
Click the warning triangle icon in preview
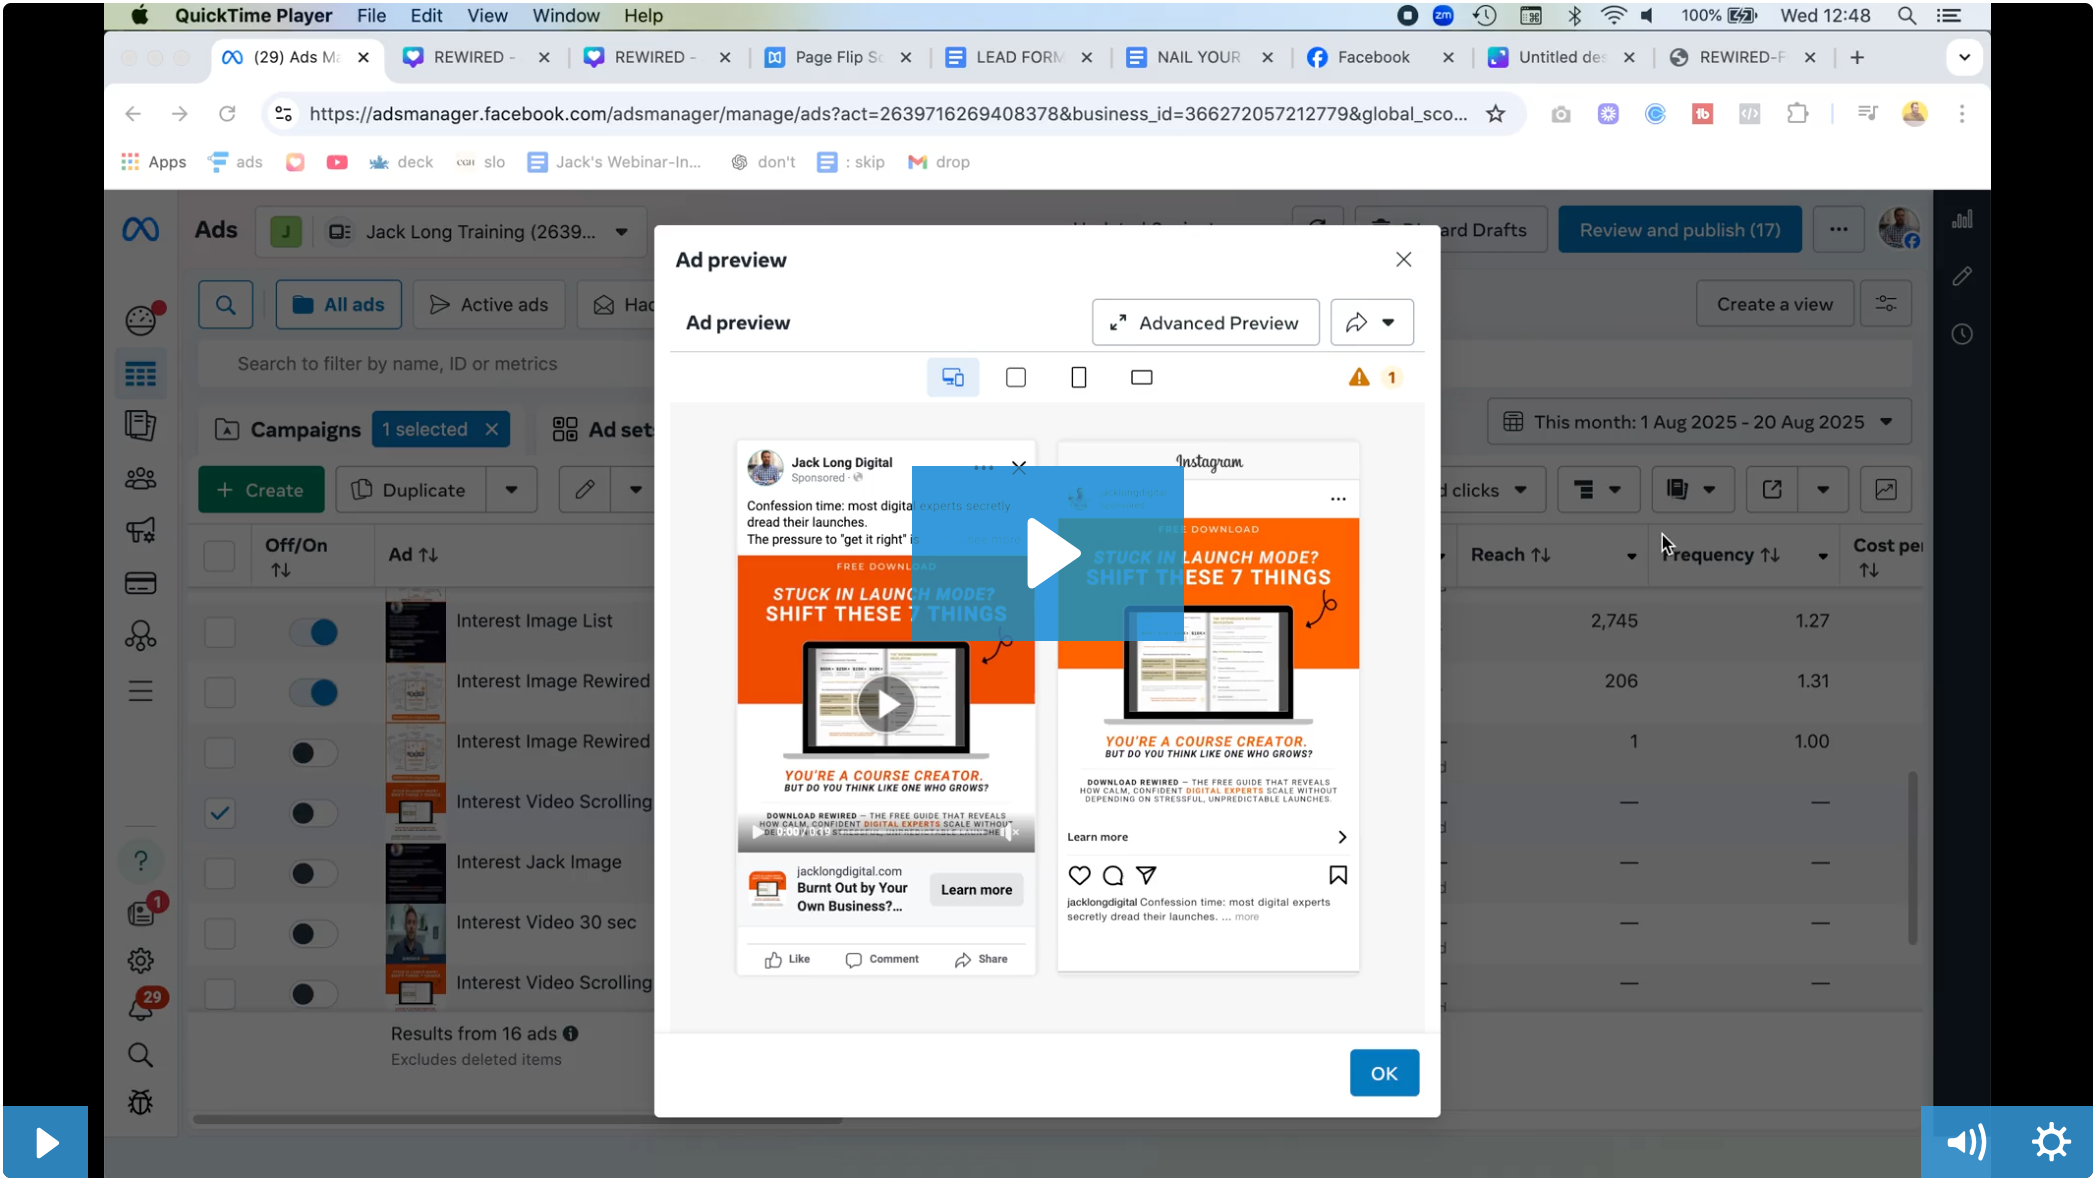(x=1358, y=377)
